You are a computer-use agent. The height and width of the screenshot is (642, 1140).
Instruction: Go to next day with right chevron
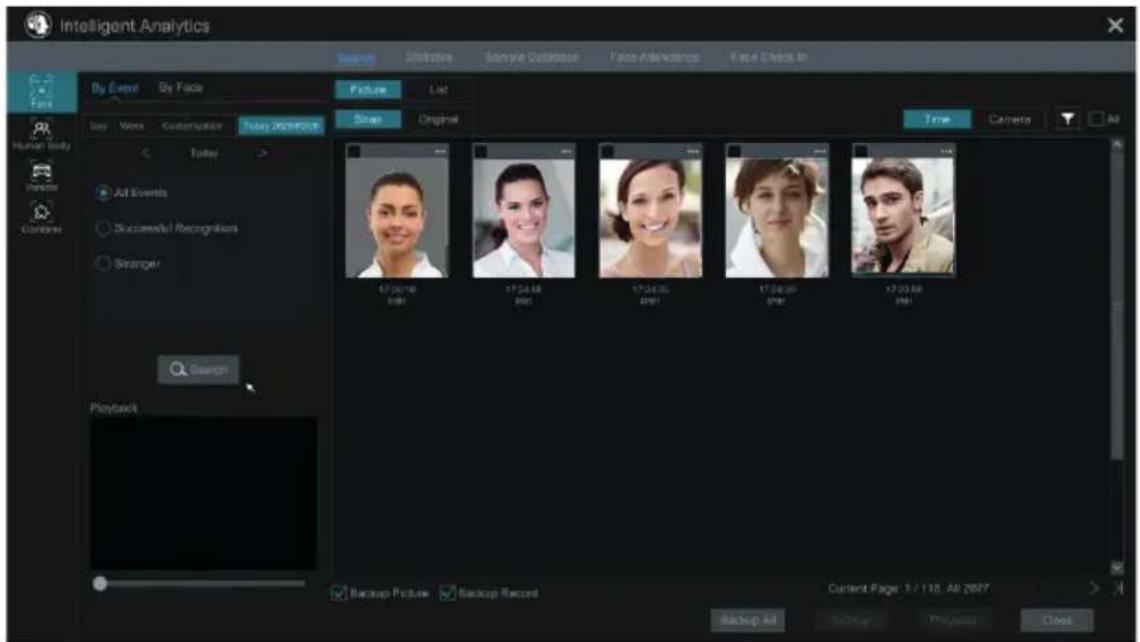click(262, 153)
